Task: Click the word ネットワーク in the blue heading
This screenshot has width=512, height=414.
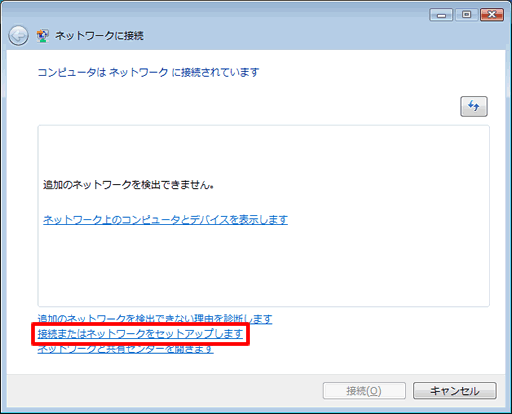Action: click(139, 72)
